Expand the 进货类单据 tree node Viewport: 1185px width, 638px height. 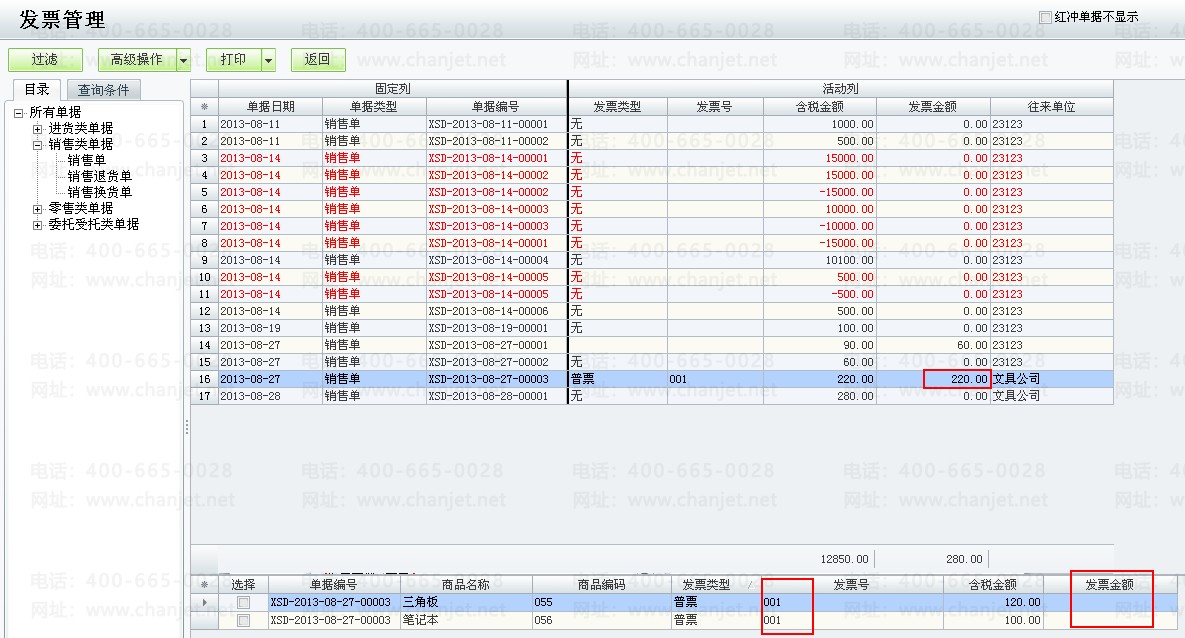tap(38, 129)
